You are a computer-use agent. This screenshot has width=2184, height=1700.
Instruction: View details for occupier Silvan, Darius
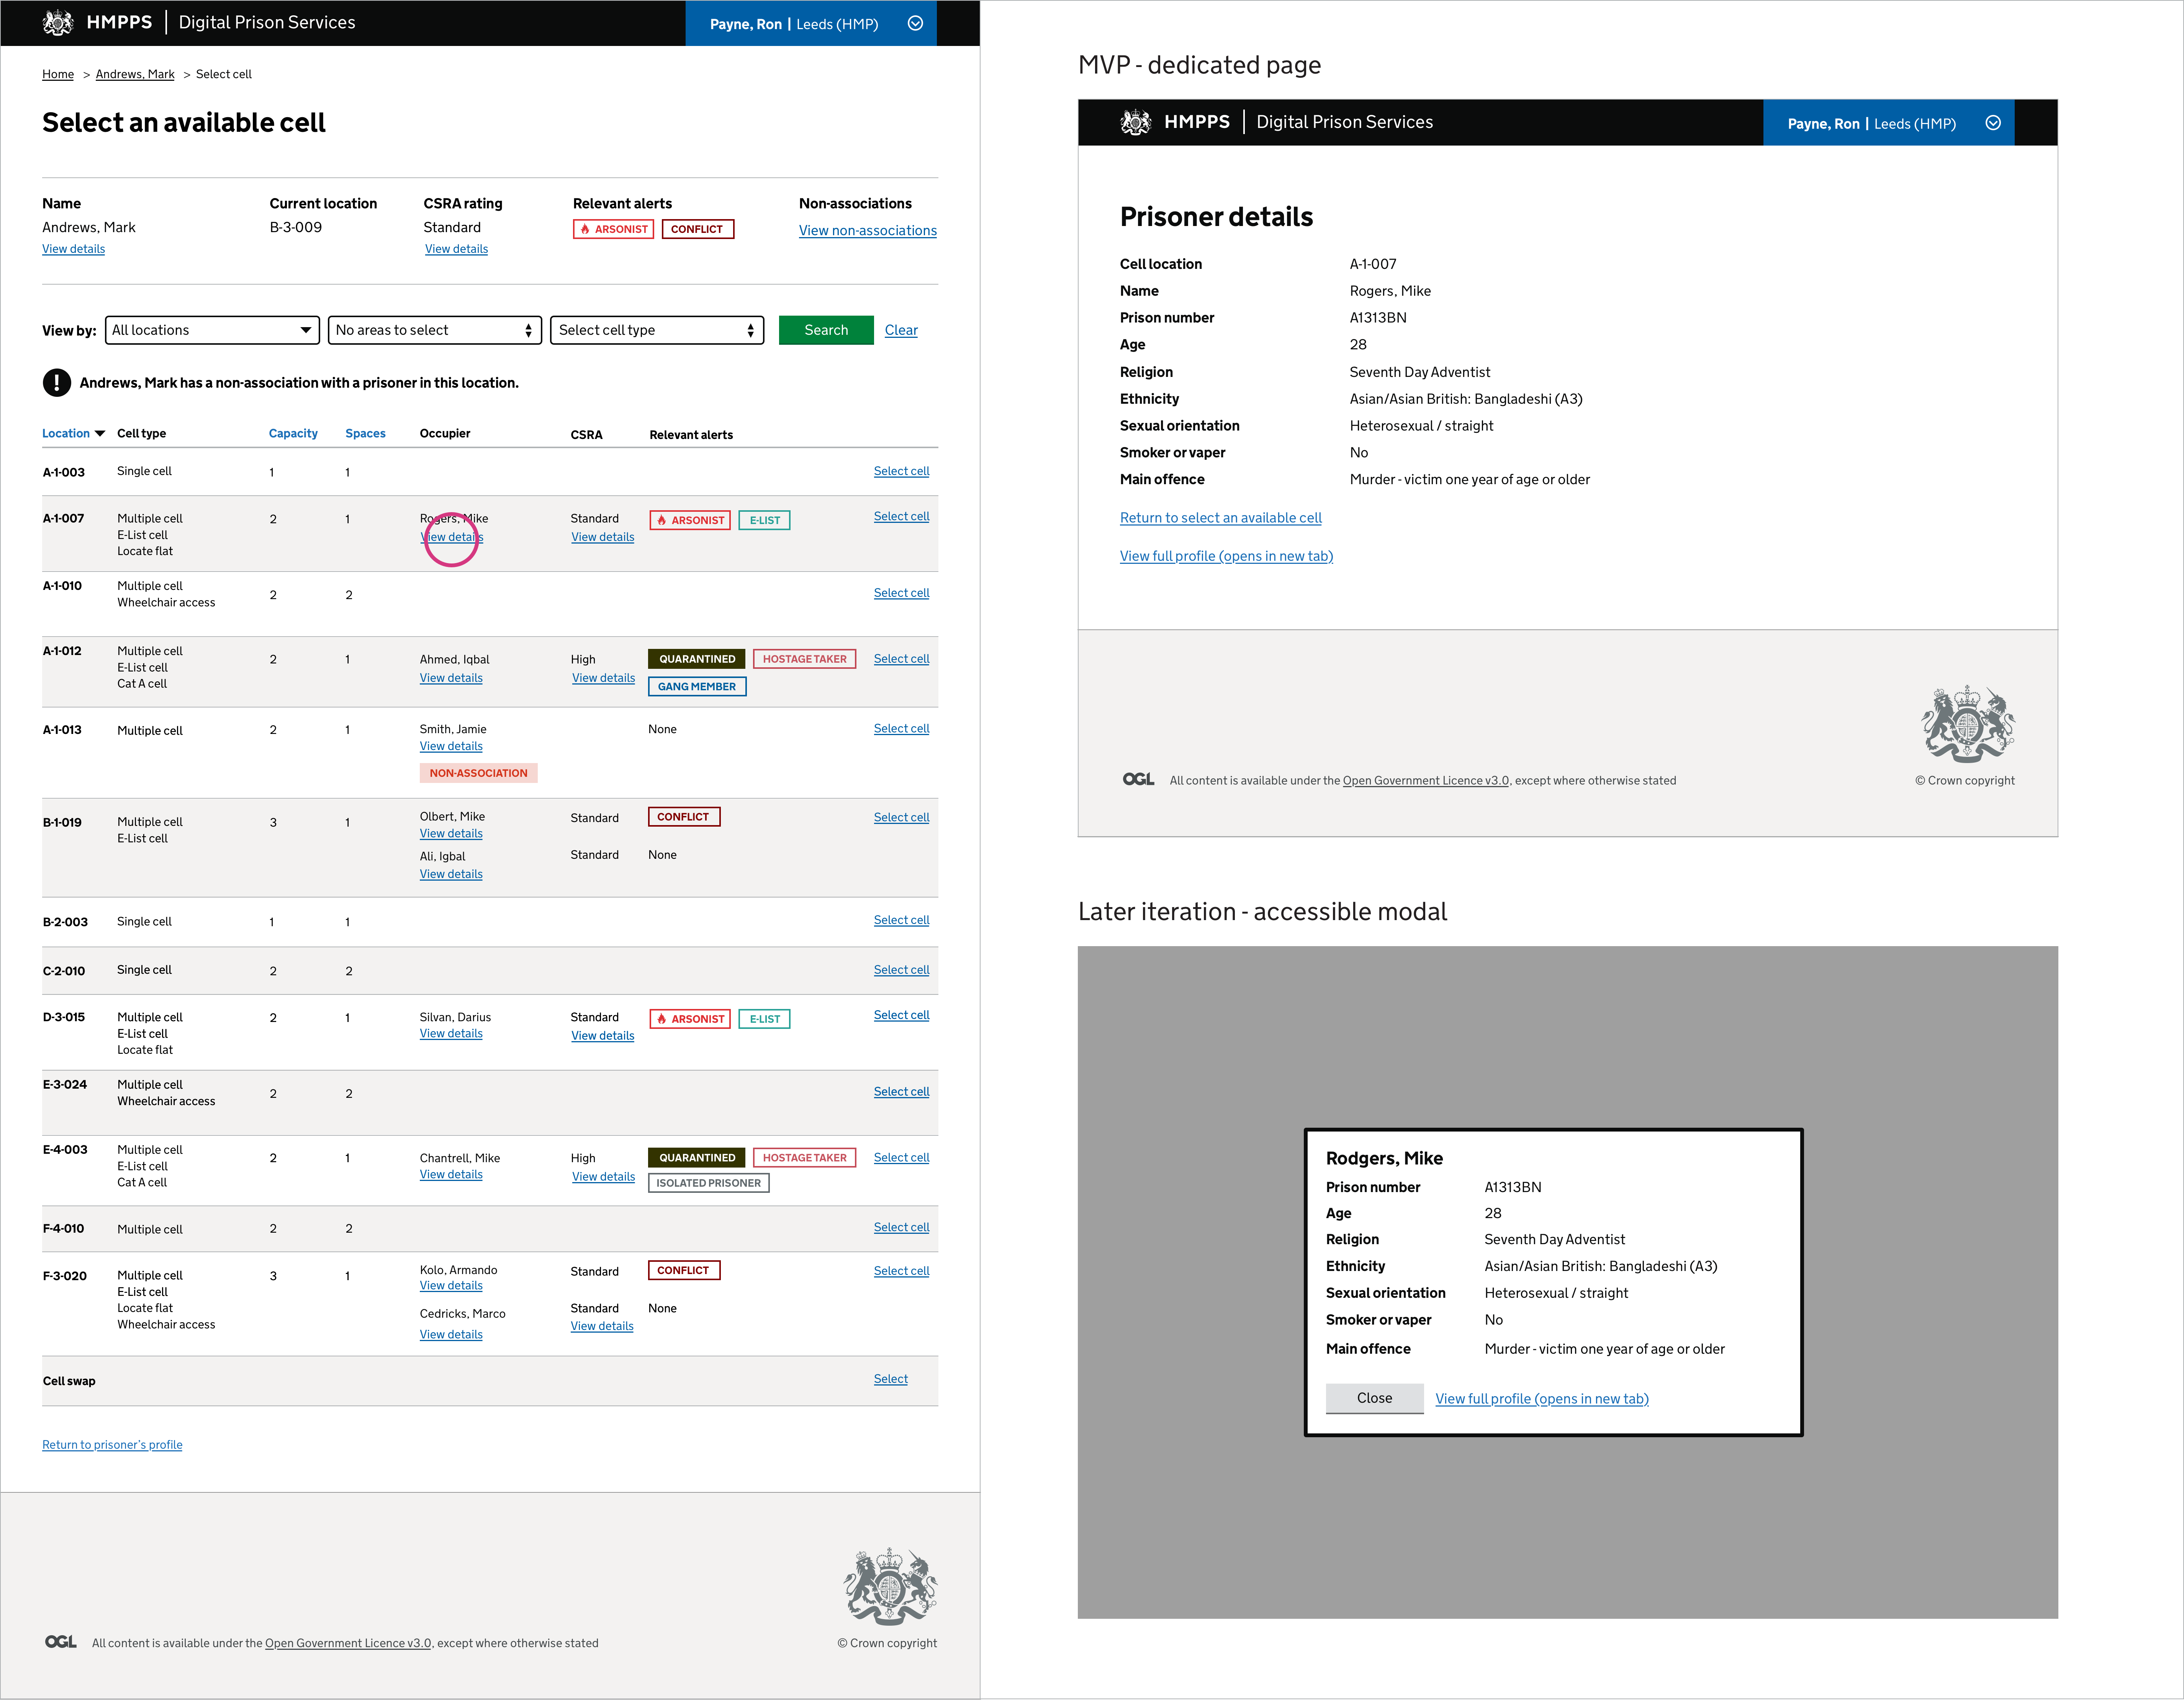pos(451,1033)
